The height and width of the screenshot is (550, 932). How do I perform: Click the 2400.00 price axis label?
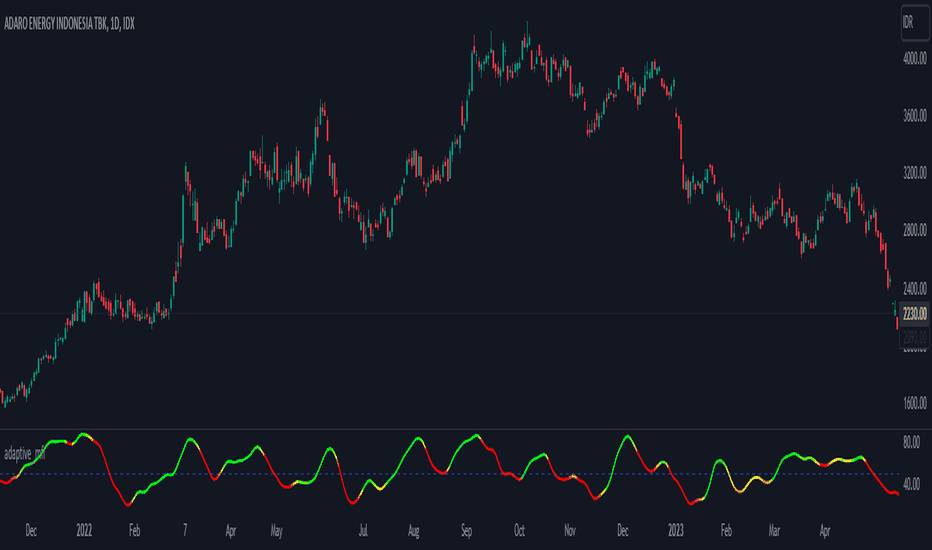pos(914,288)
